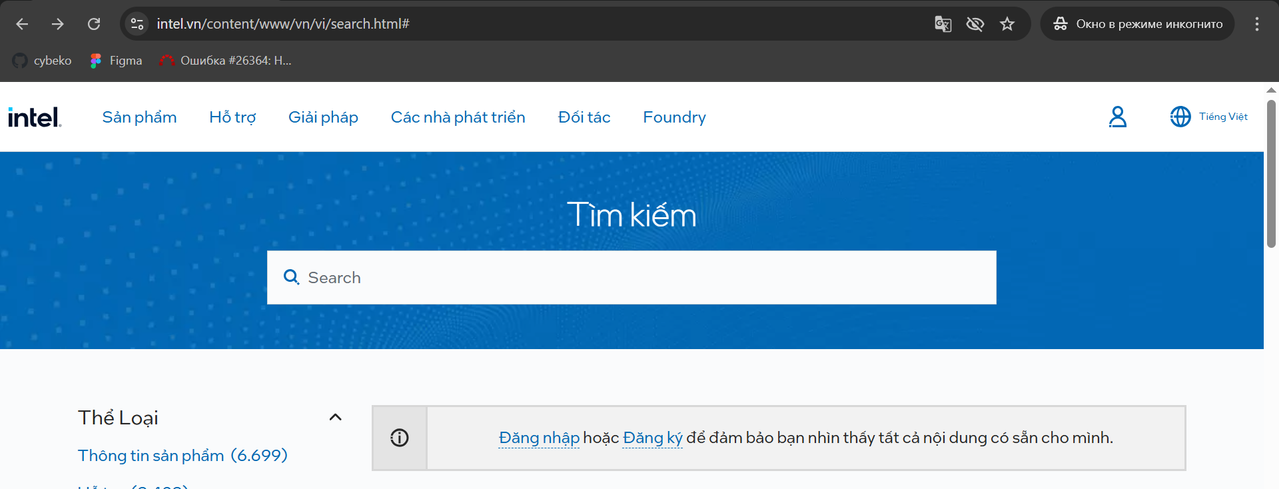The image size is (1279, 489).
Task: Click the Thể Loại heading
Action: point(118,418)
